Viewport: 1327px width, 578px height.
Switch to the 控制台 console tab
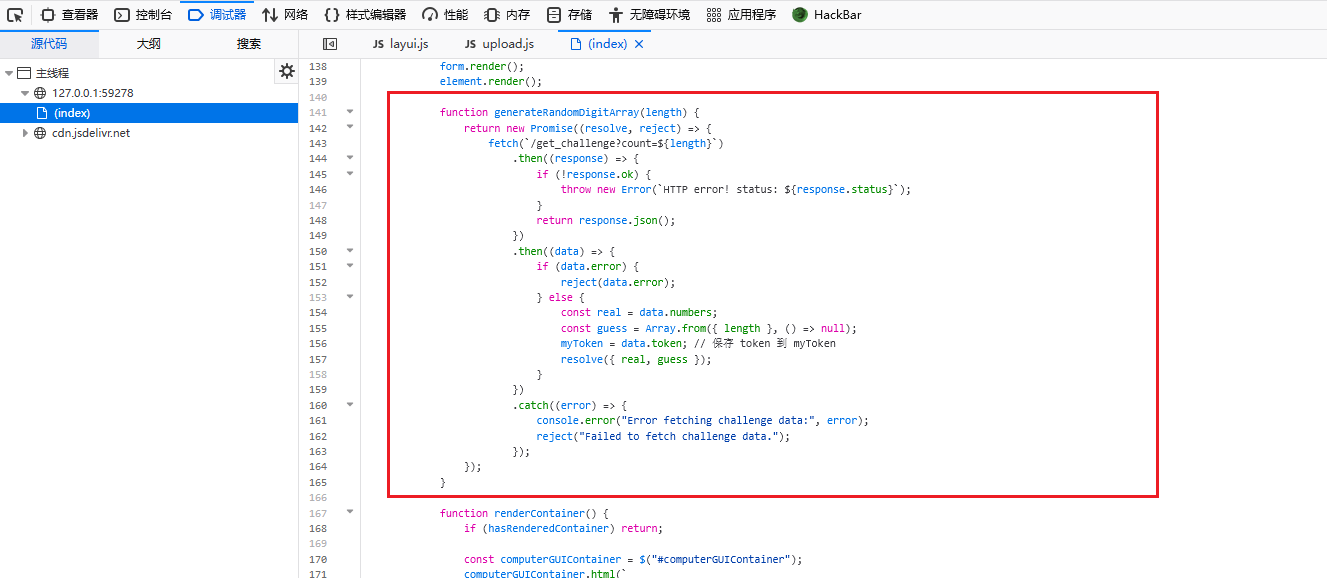[143, 15]
